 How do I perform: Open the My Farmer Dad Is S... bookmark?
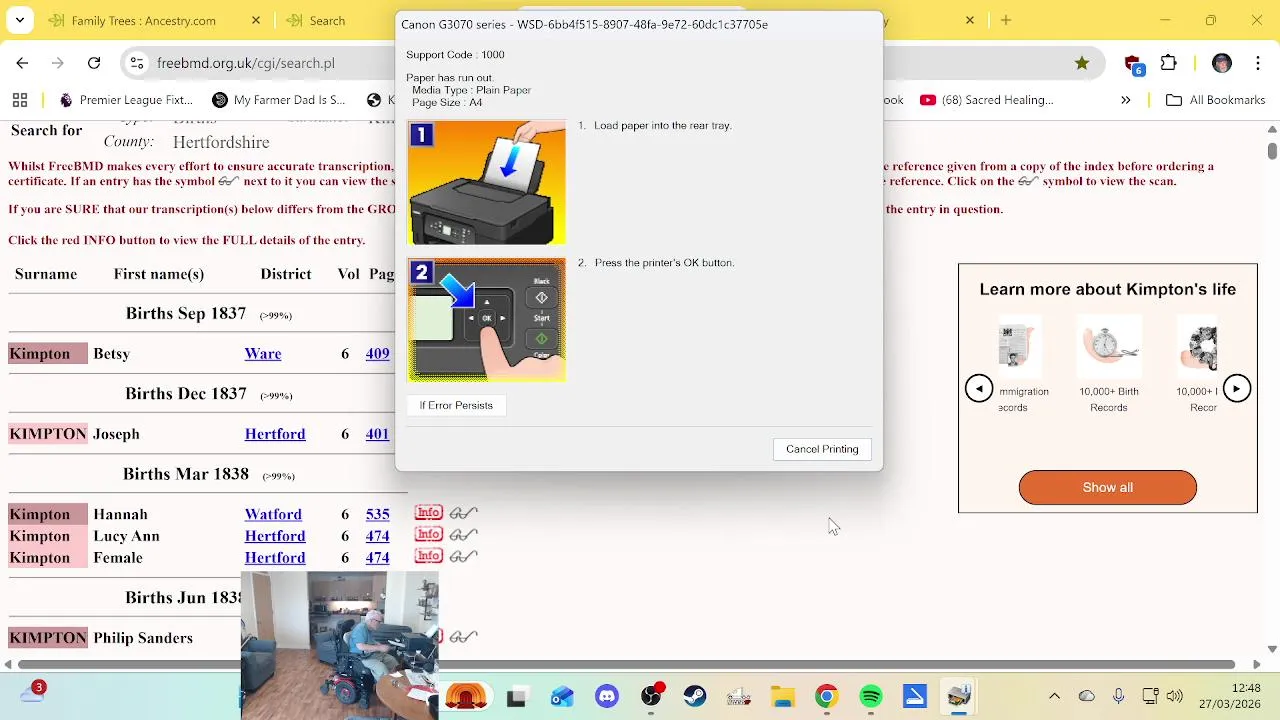point(278,100)
